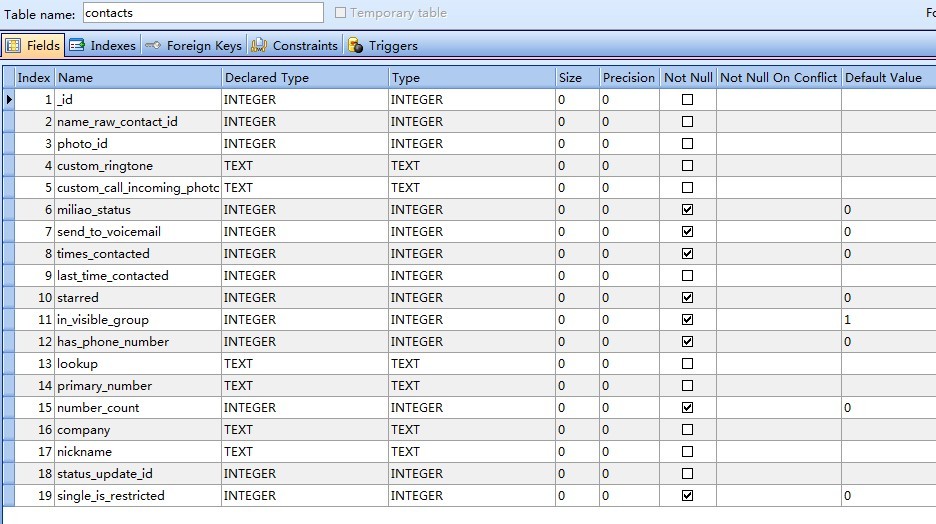Open Declared Type cell for custom_ringtone
The image size is (936, 524).
[304, 166]
